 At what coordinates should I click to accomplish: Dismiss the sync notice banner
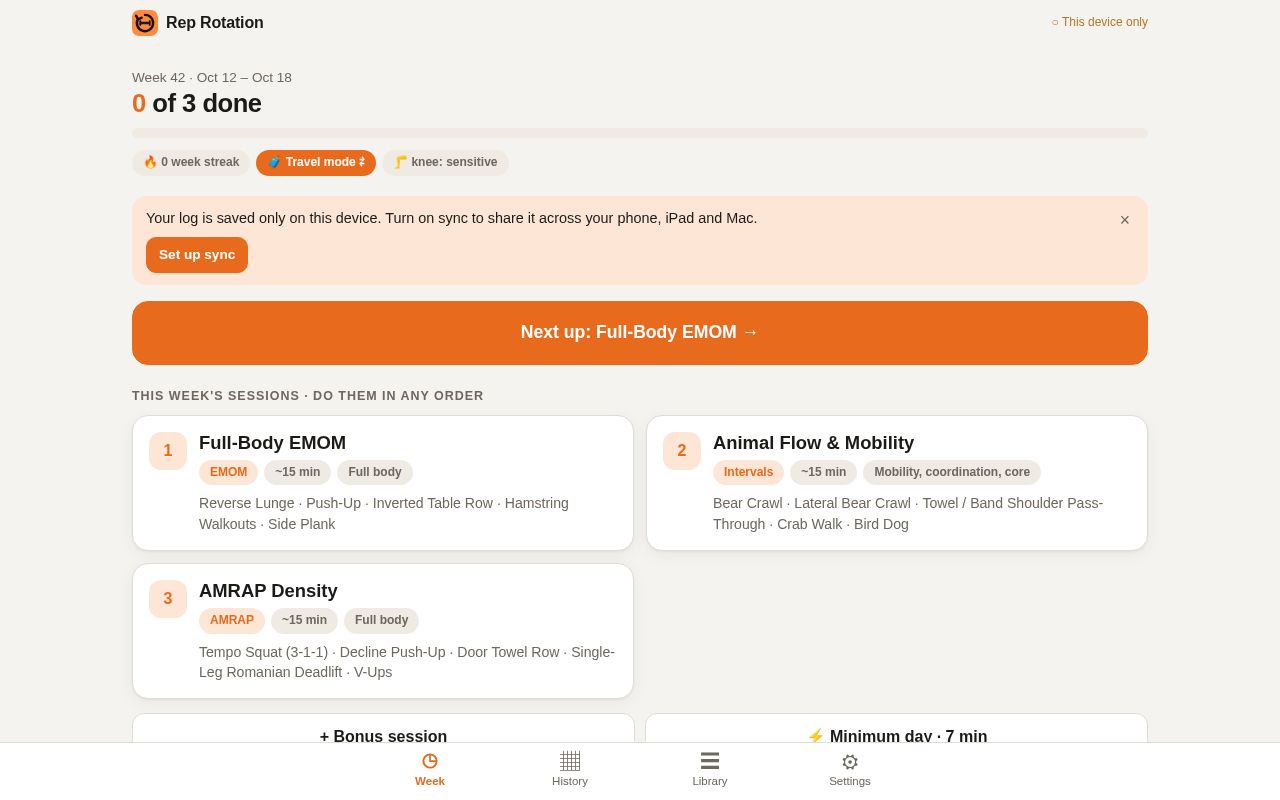point(1125,220)
